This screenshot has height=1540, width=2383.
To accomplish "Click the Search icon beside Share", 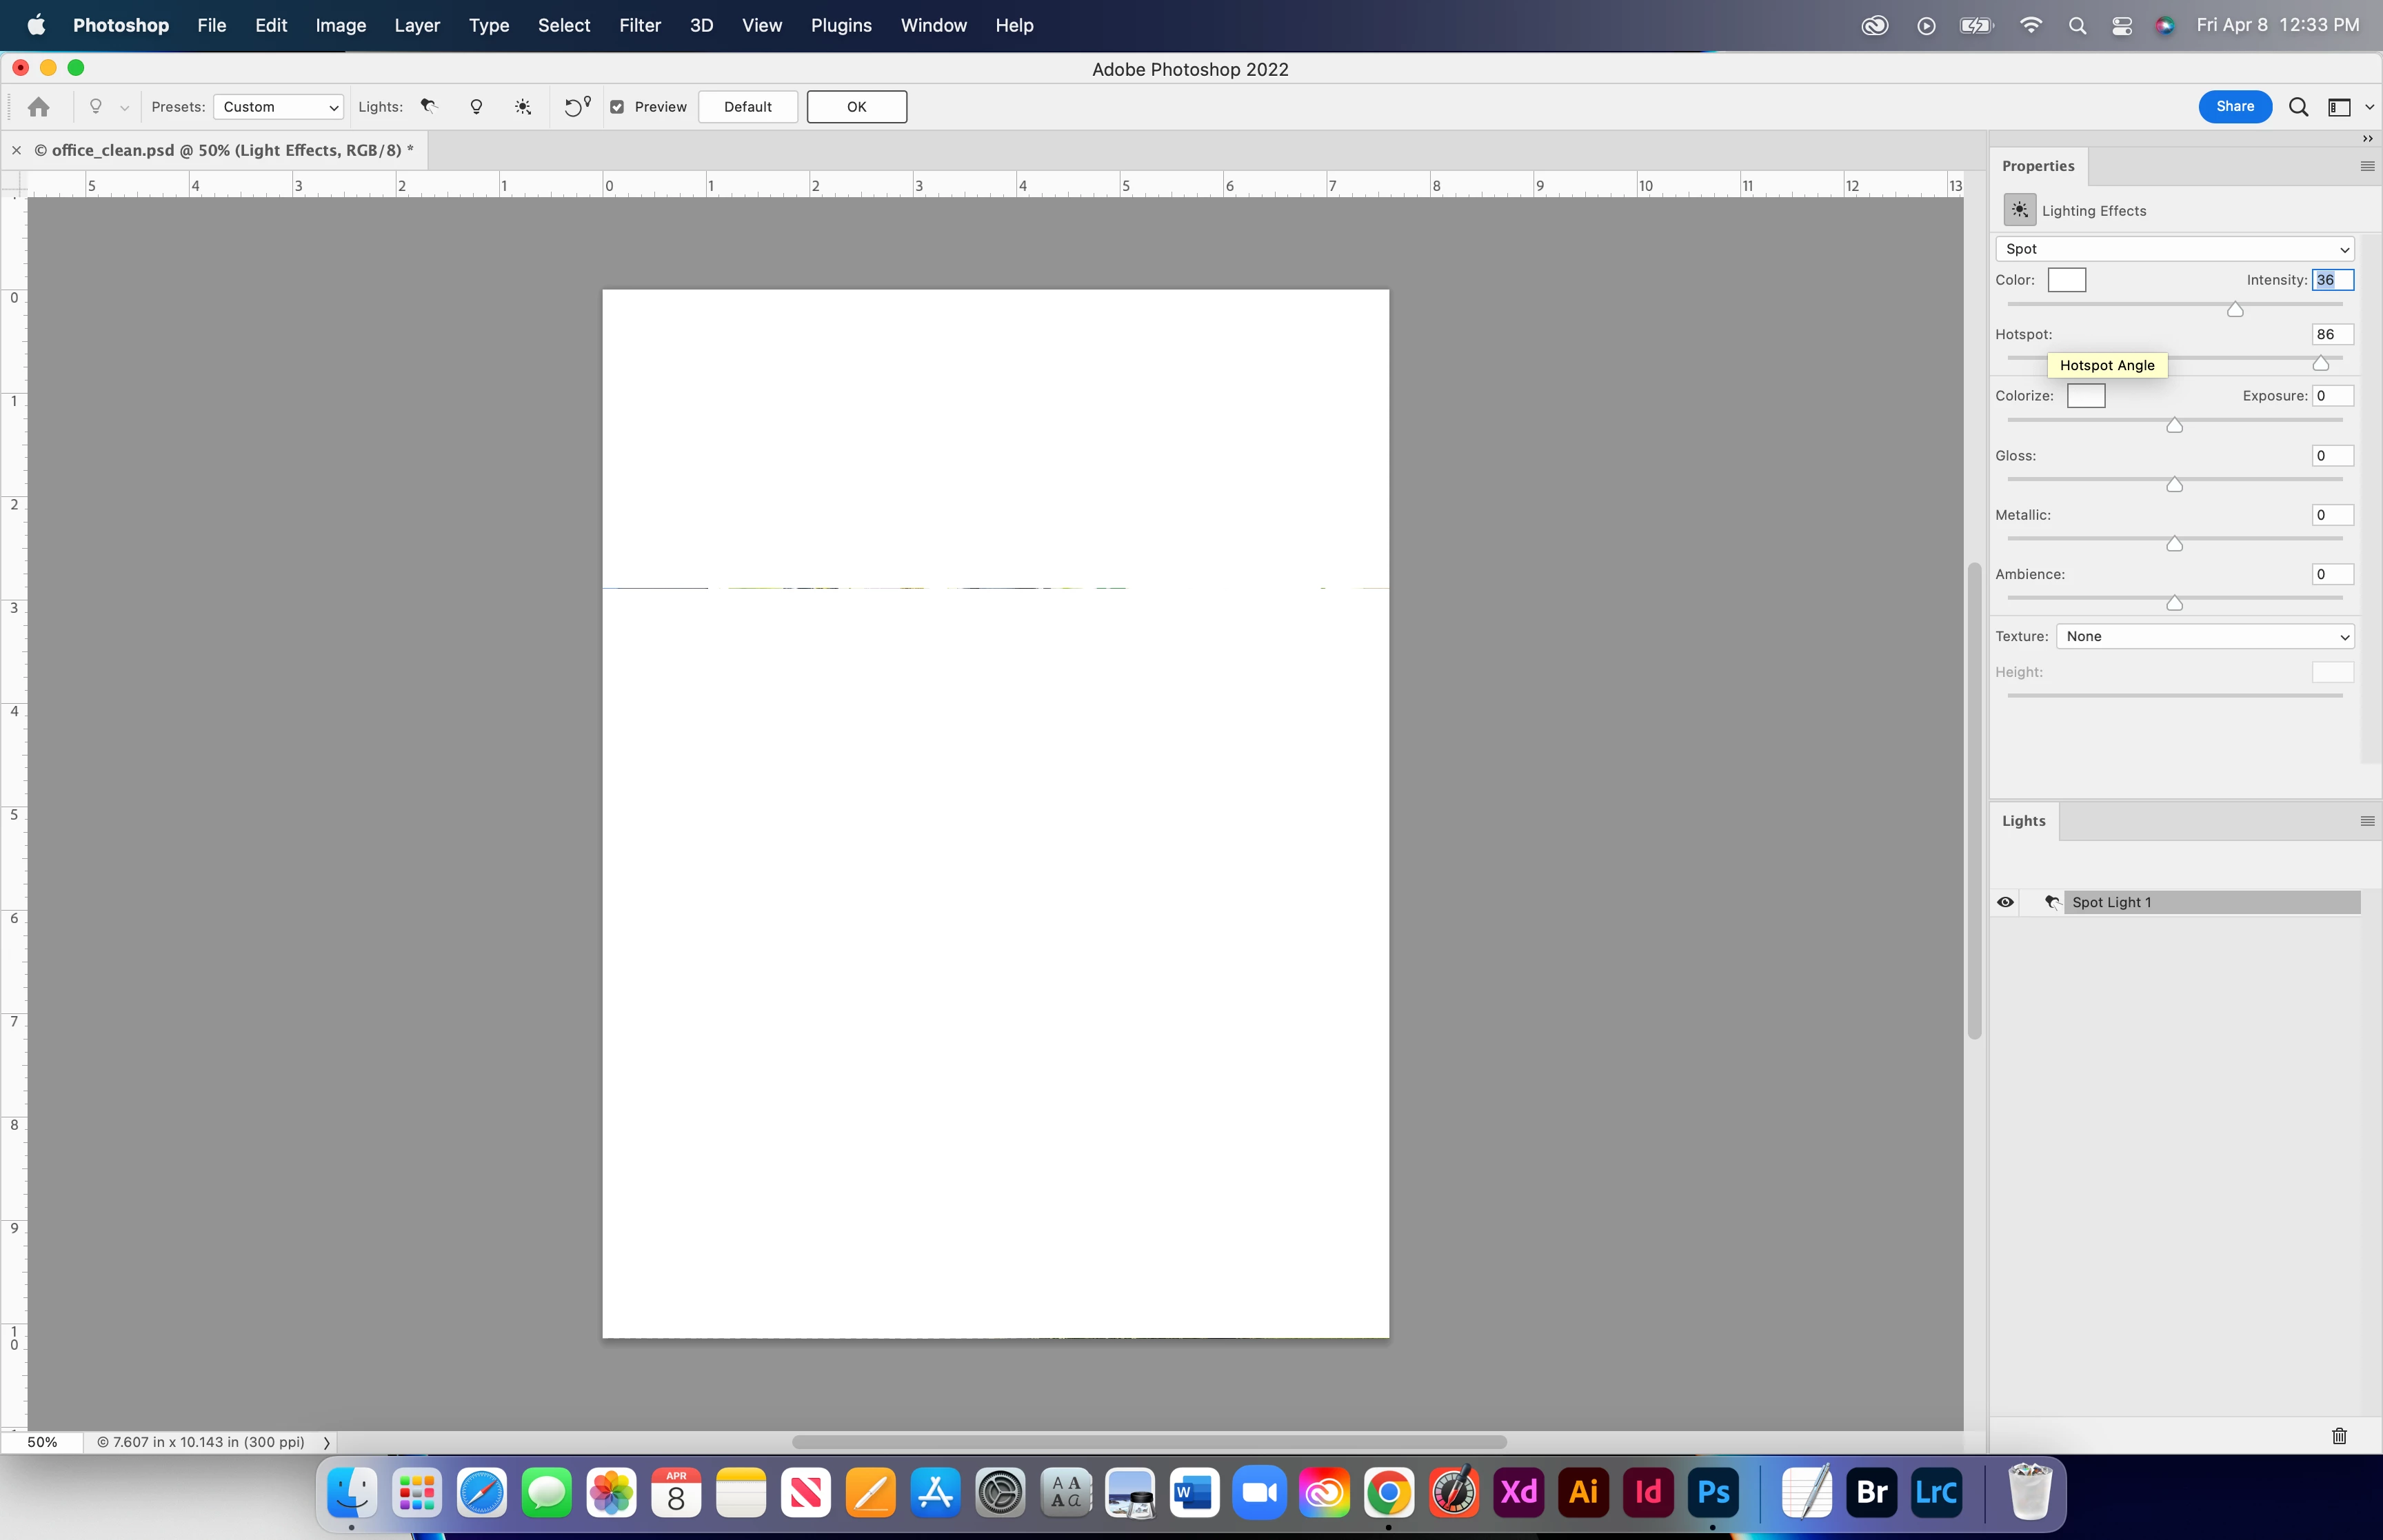I will click(2298, 106).
